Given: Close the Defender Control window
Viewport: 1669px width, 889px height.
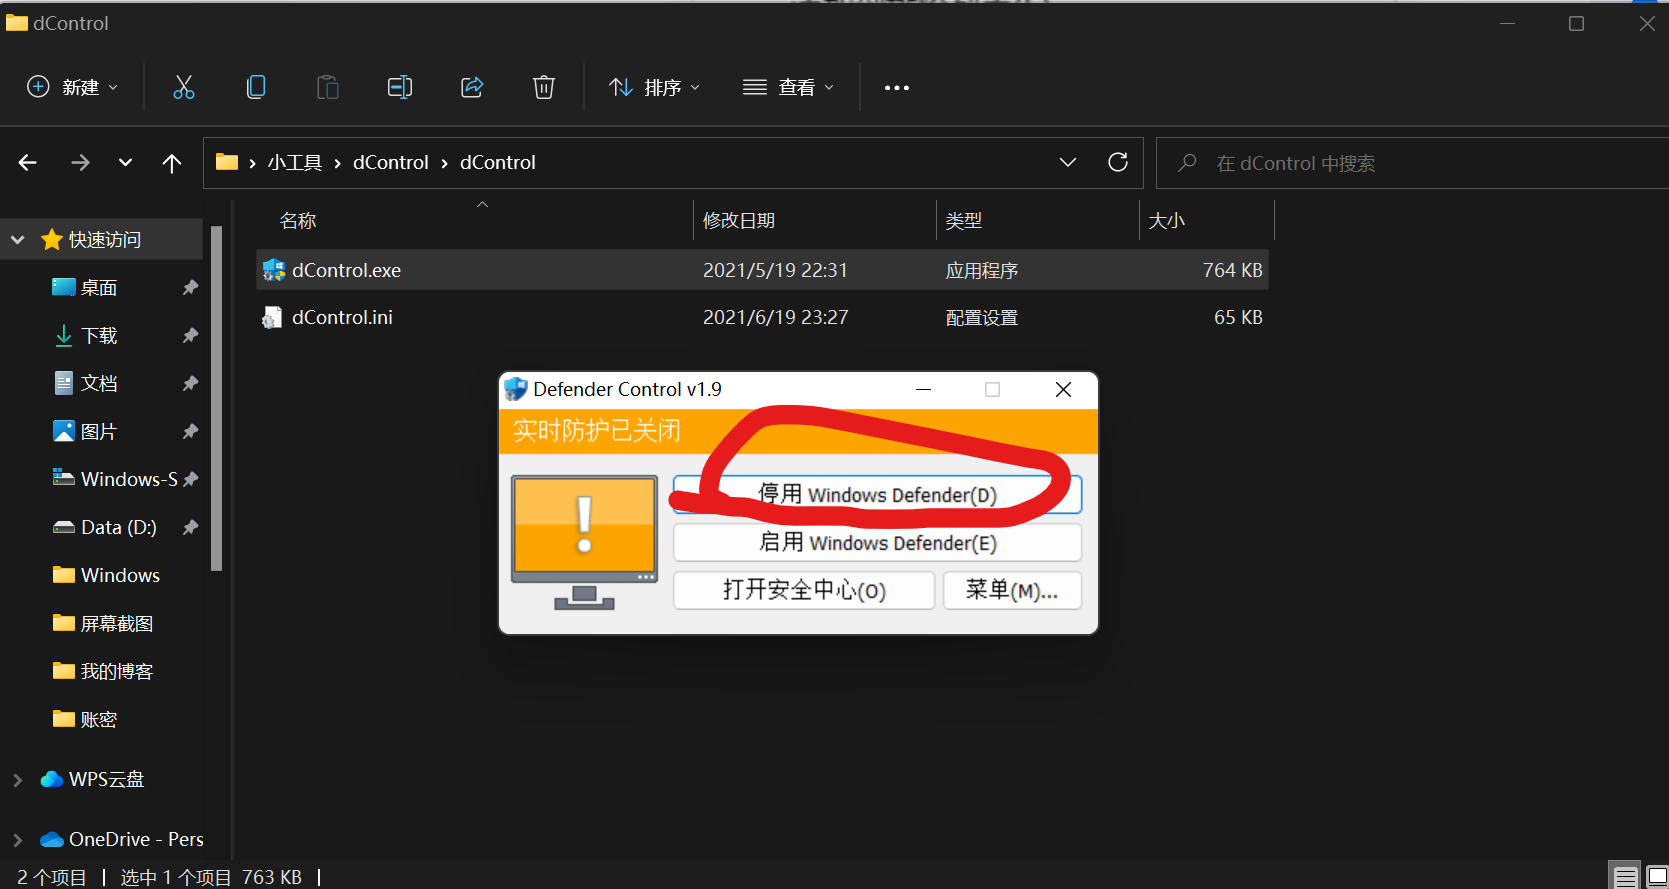Looking at the screenshot, I should pos(1064,389).
